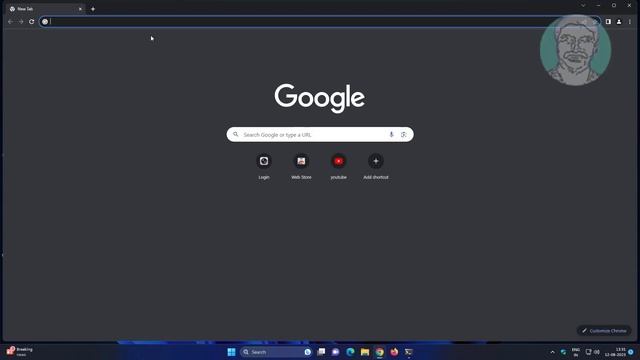Launch Firefox from the taskbar

[x=394, y=352]
